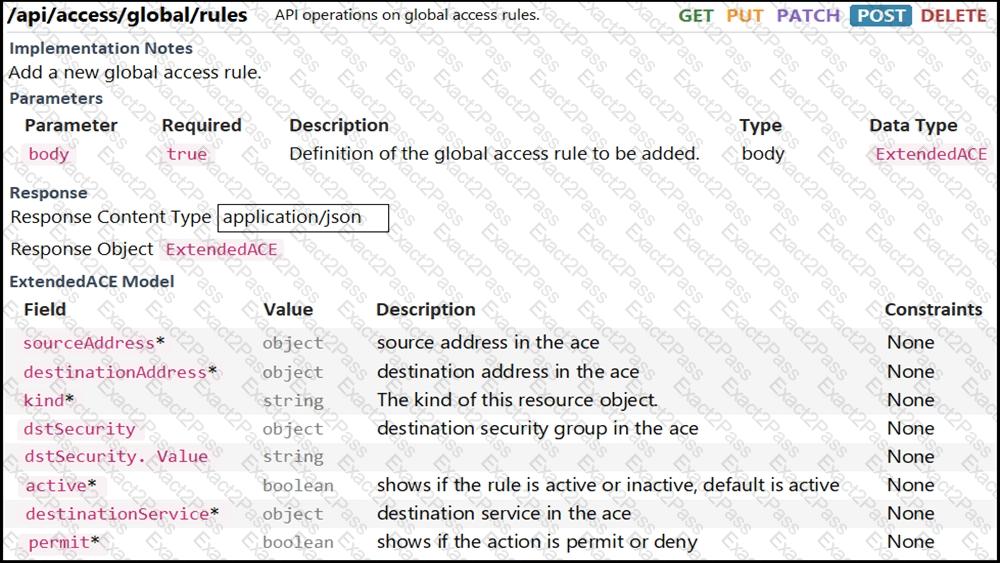The width and height of the screenshot is (1000, 563).
Task: Click the 'Required' column header
Action: pyautogui.click(x=202, y=126)
